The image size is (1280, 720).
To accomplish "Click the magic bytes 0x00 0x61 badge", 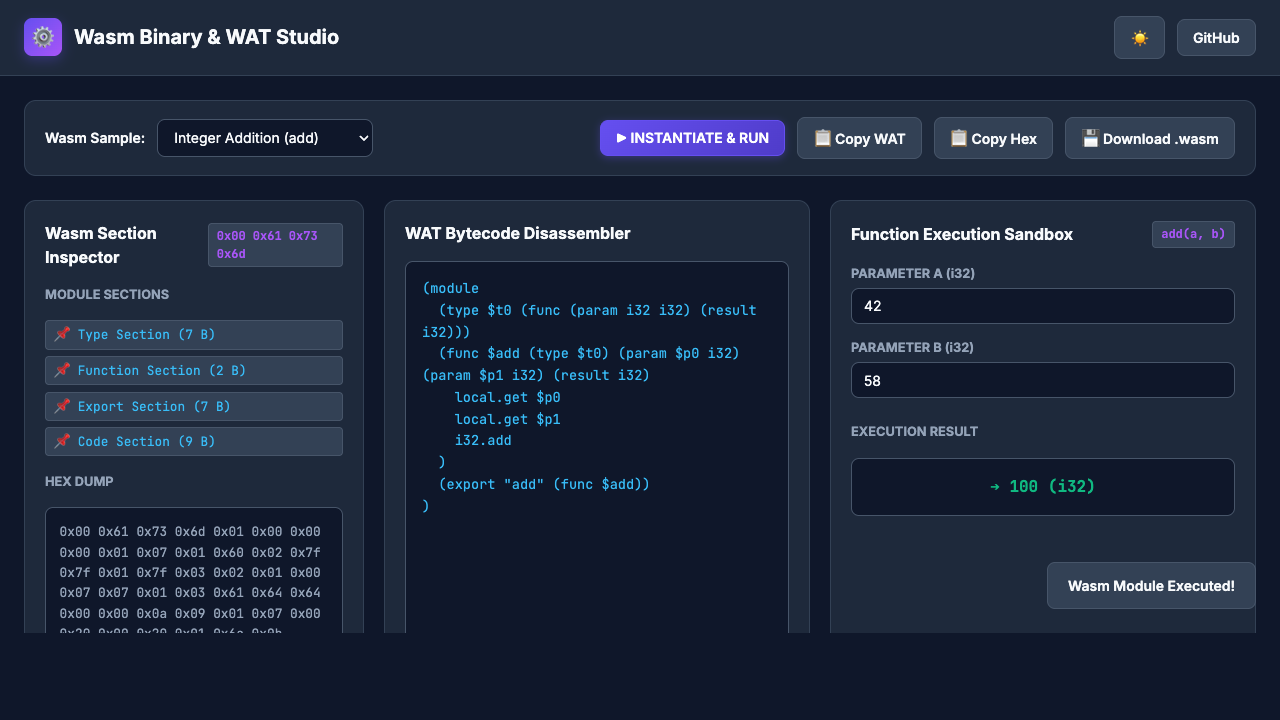I will click(x=275, y=245).
